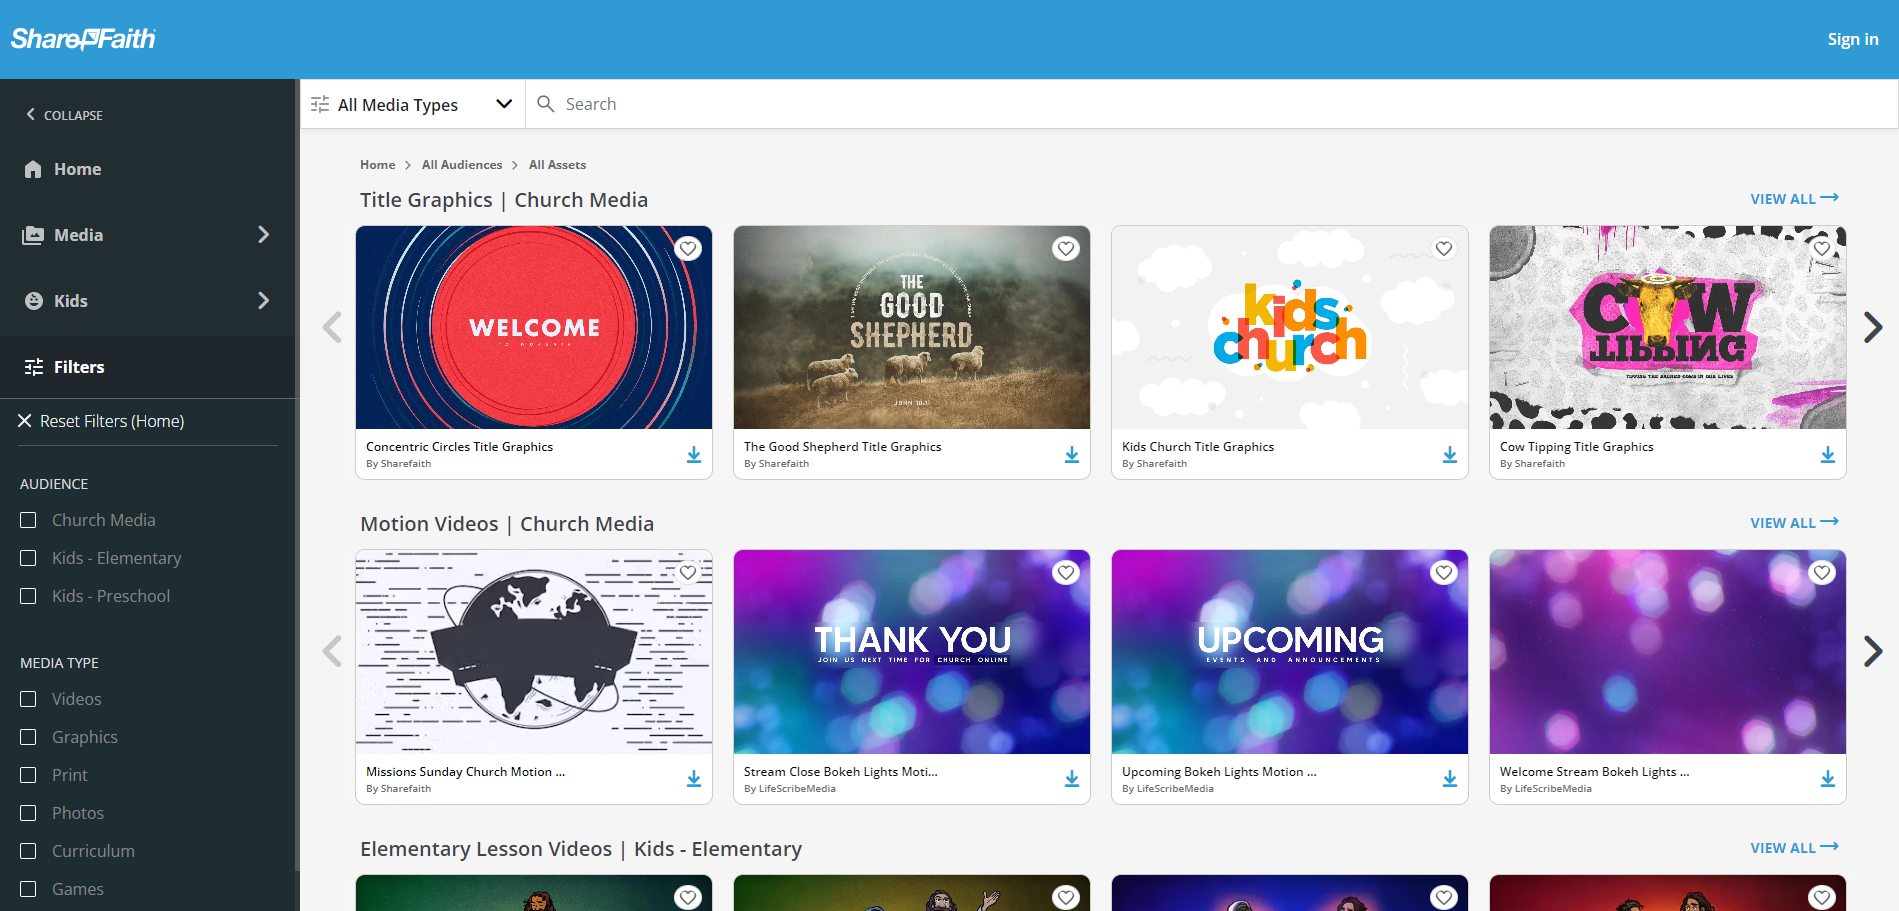The width and height of the screenshot is (1899, 911).
Task: Advance the Motion Videos carousel right
Action: click(1873, 651)
